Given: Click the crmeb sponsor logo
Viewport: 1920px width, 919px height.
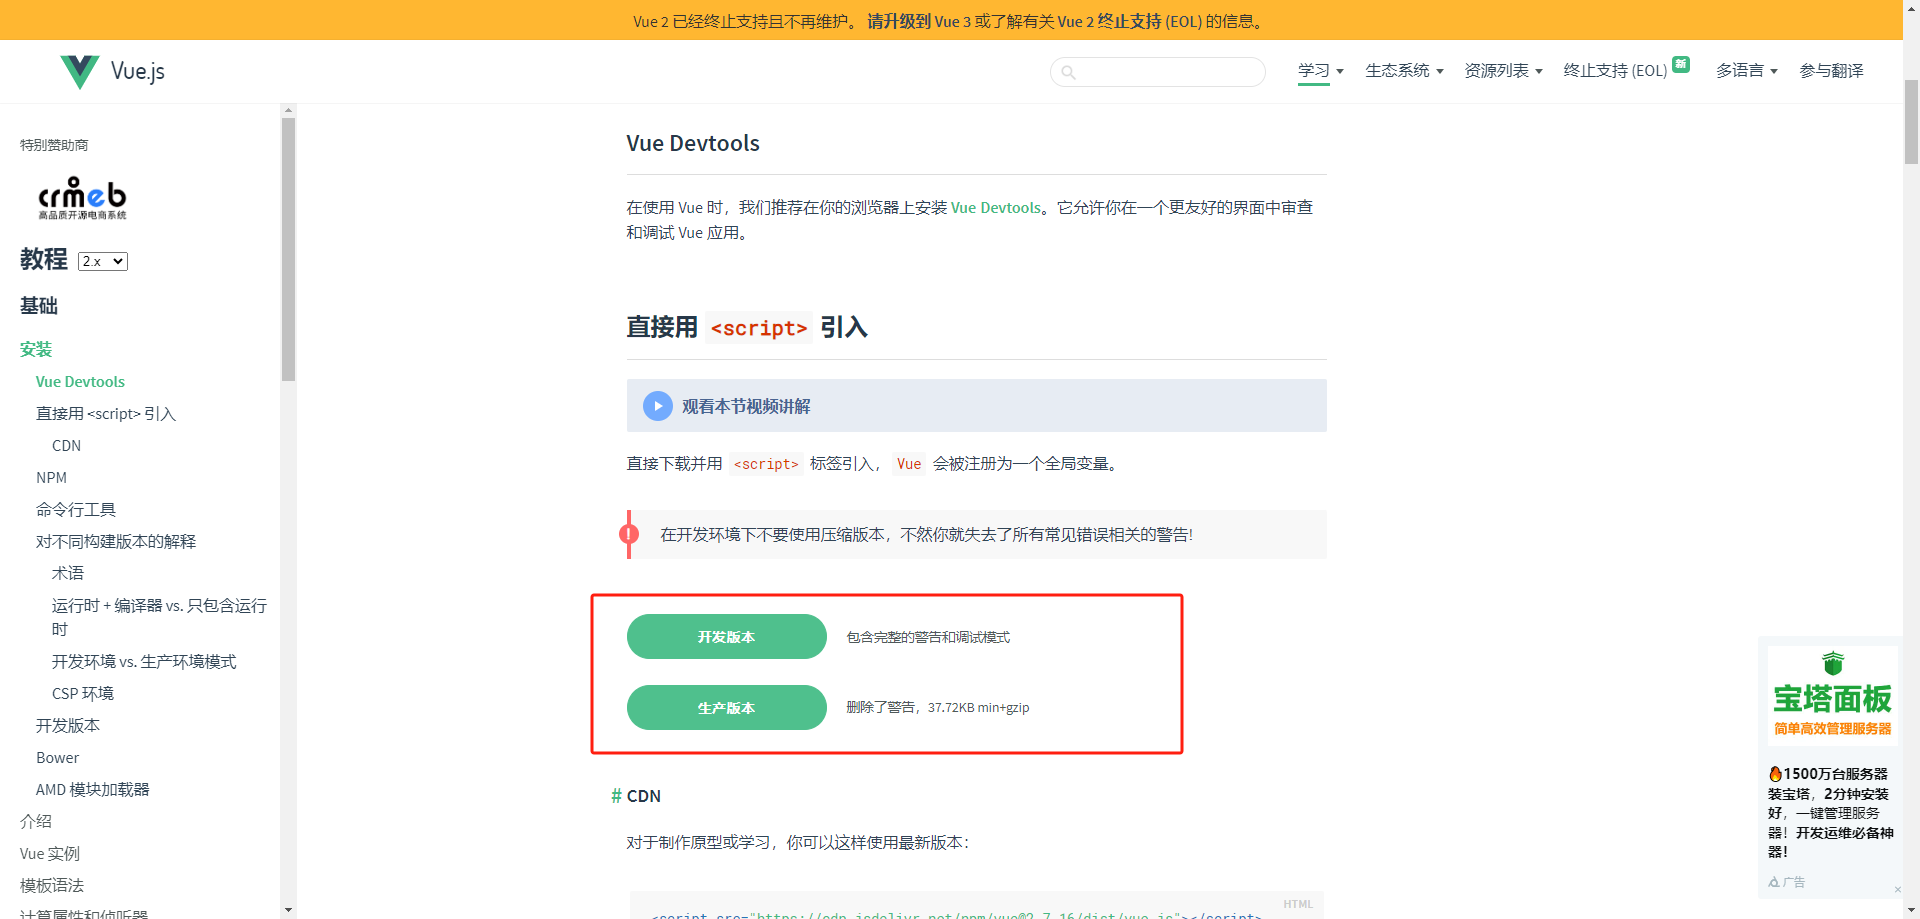Looking at the screenshot, I should (x=82, y=198).
